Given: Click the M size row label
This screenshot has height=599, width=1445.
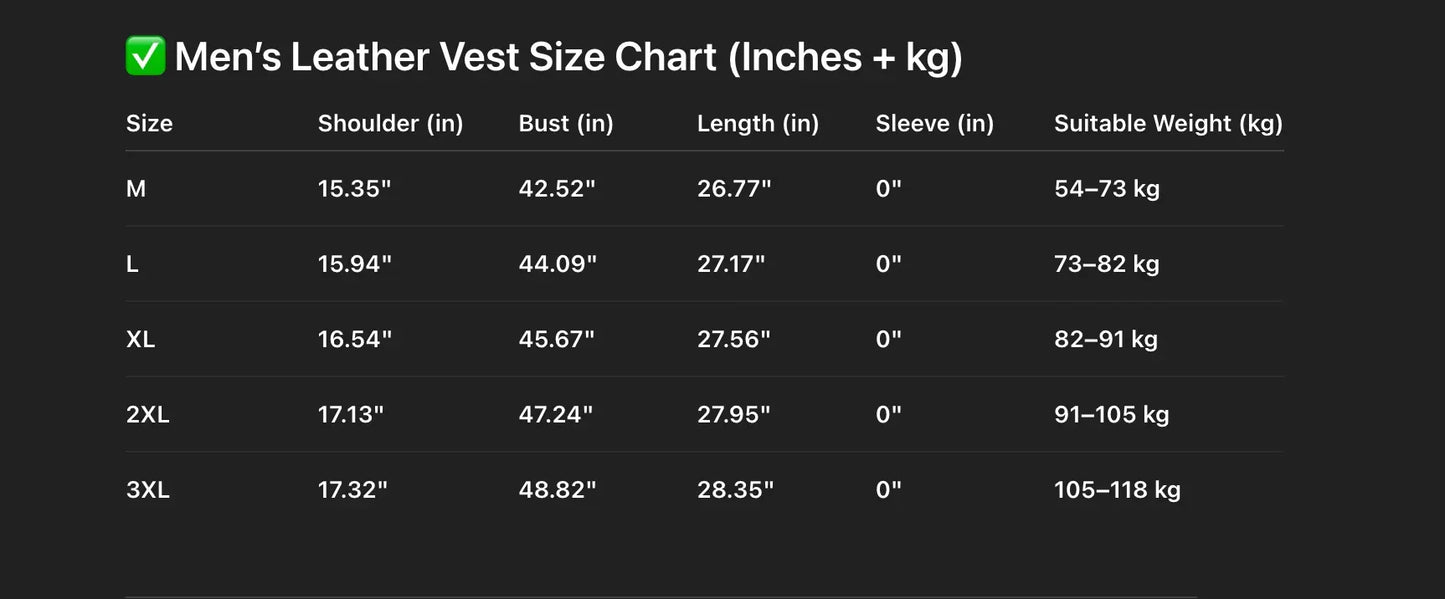Looking at the screenshot, I should (136, 188).
